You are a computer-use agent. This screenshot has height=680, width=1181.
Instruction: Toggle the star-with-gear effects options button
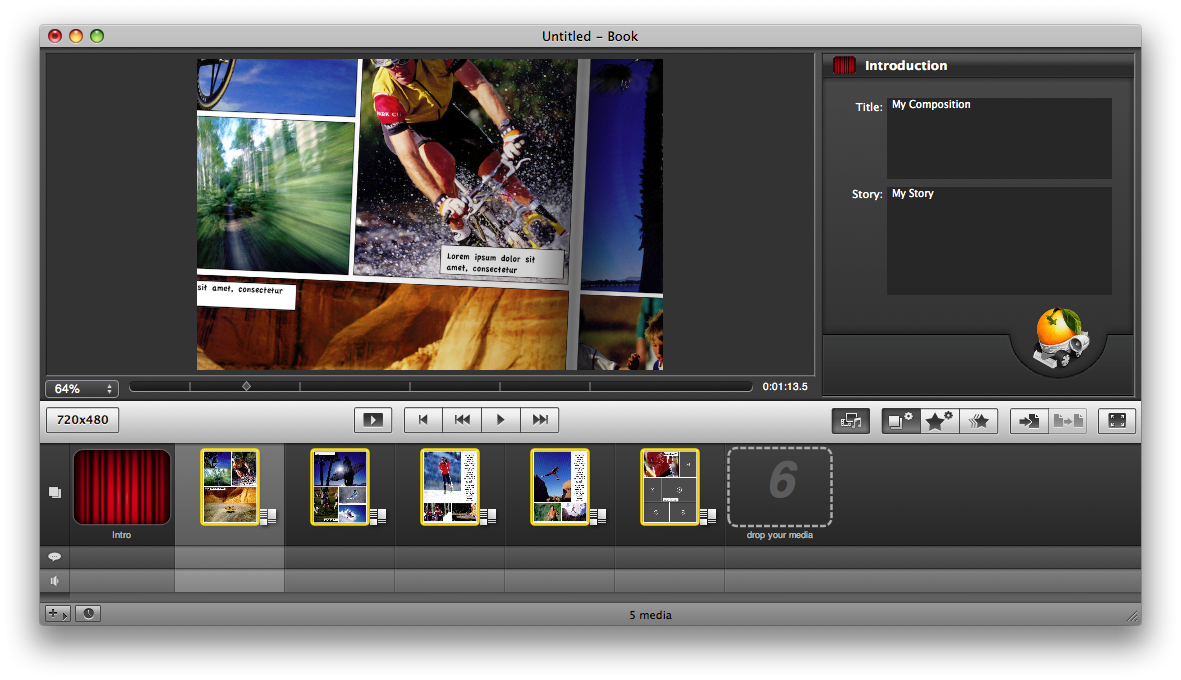[x=939, y=421]
